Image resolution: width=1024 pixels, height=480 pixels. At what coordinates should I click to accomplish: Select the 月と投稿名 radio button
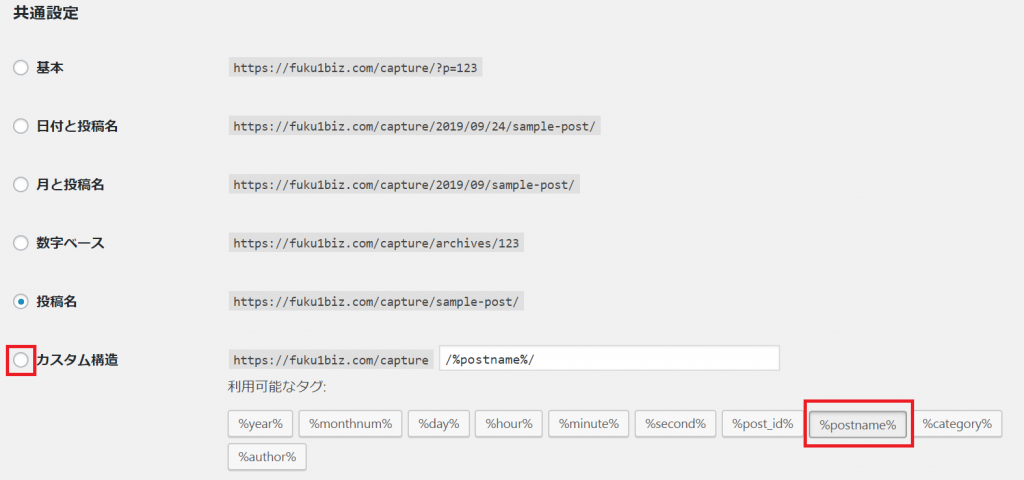click(x=21, y=185)
